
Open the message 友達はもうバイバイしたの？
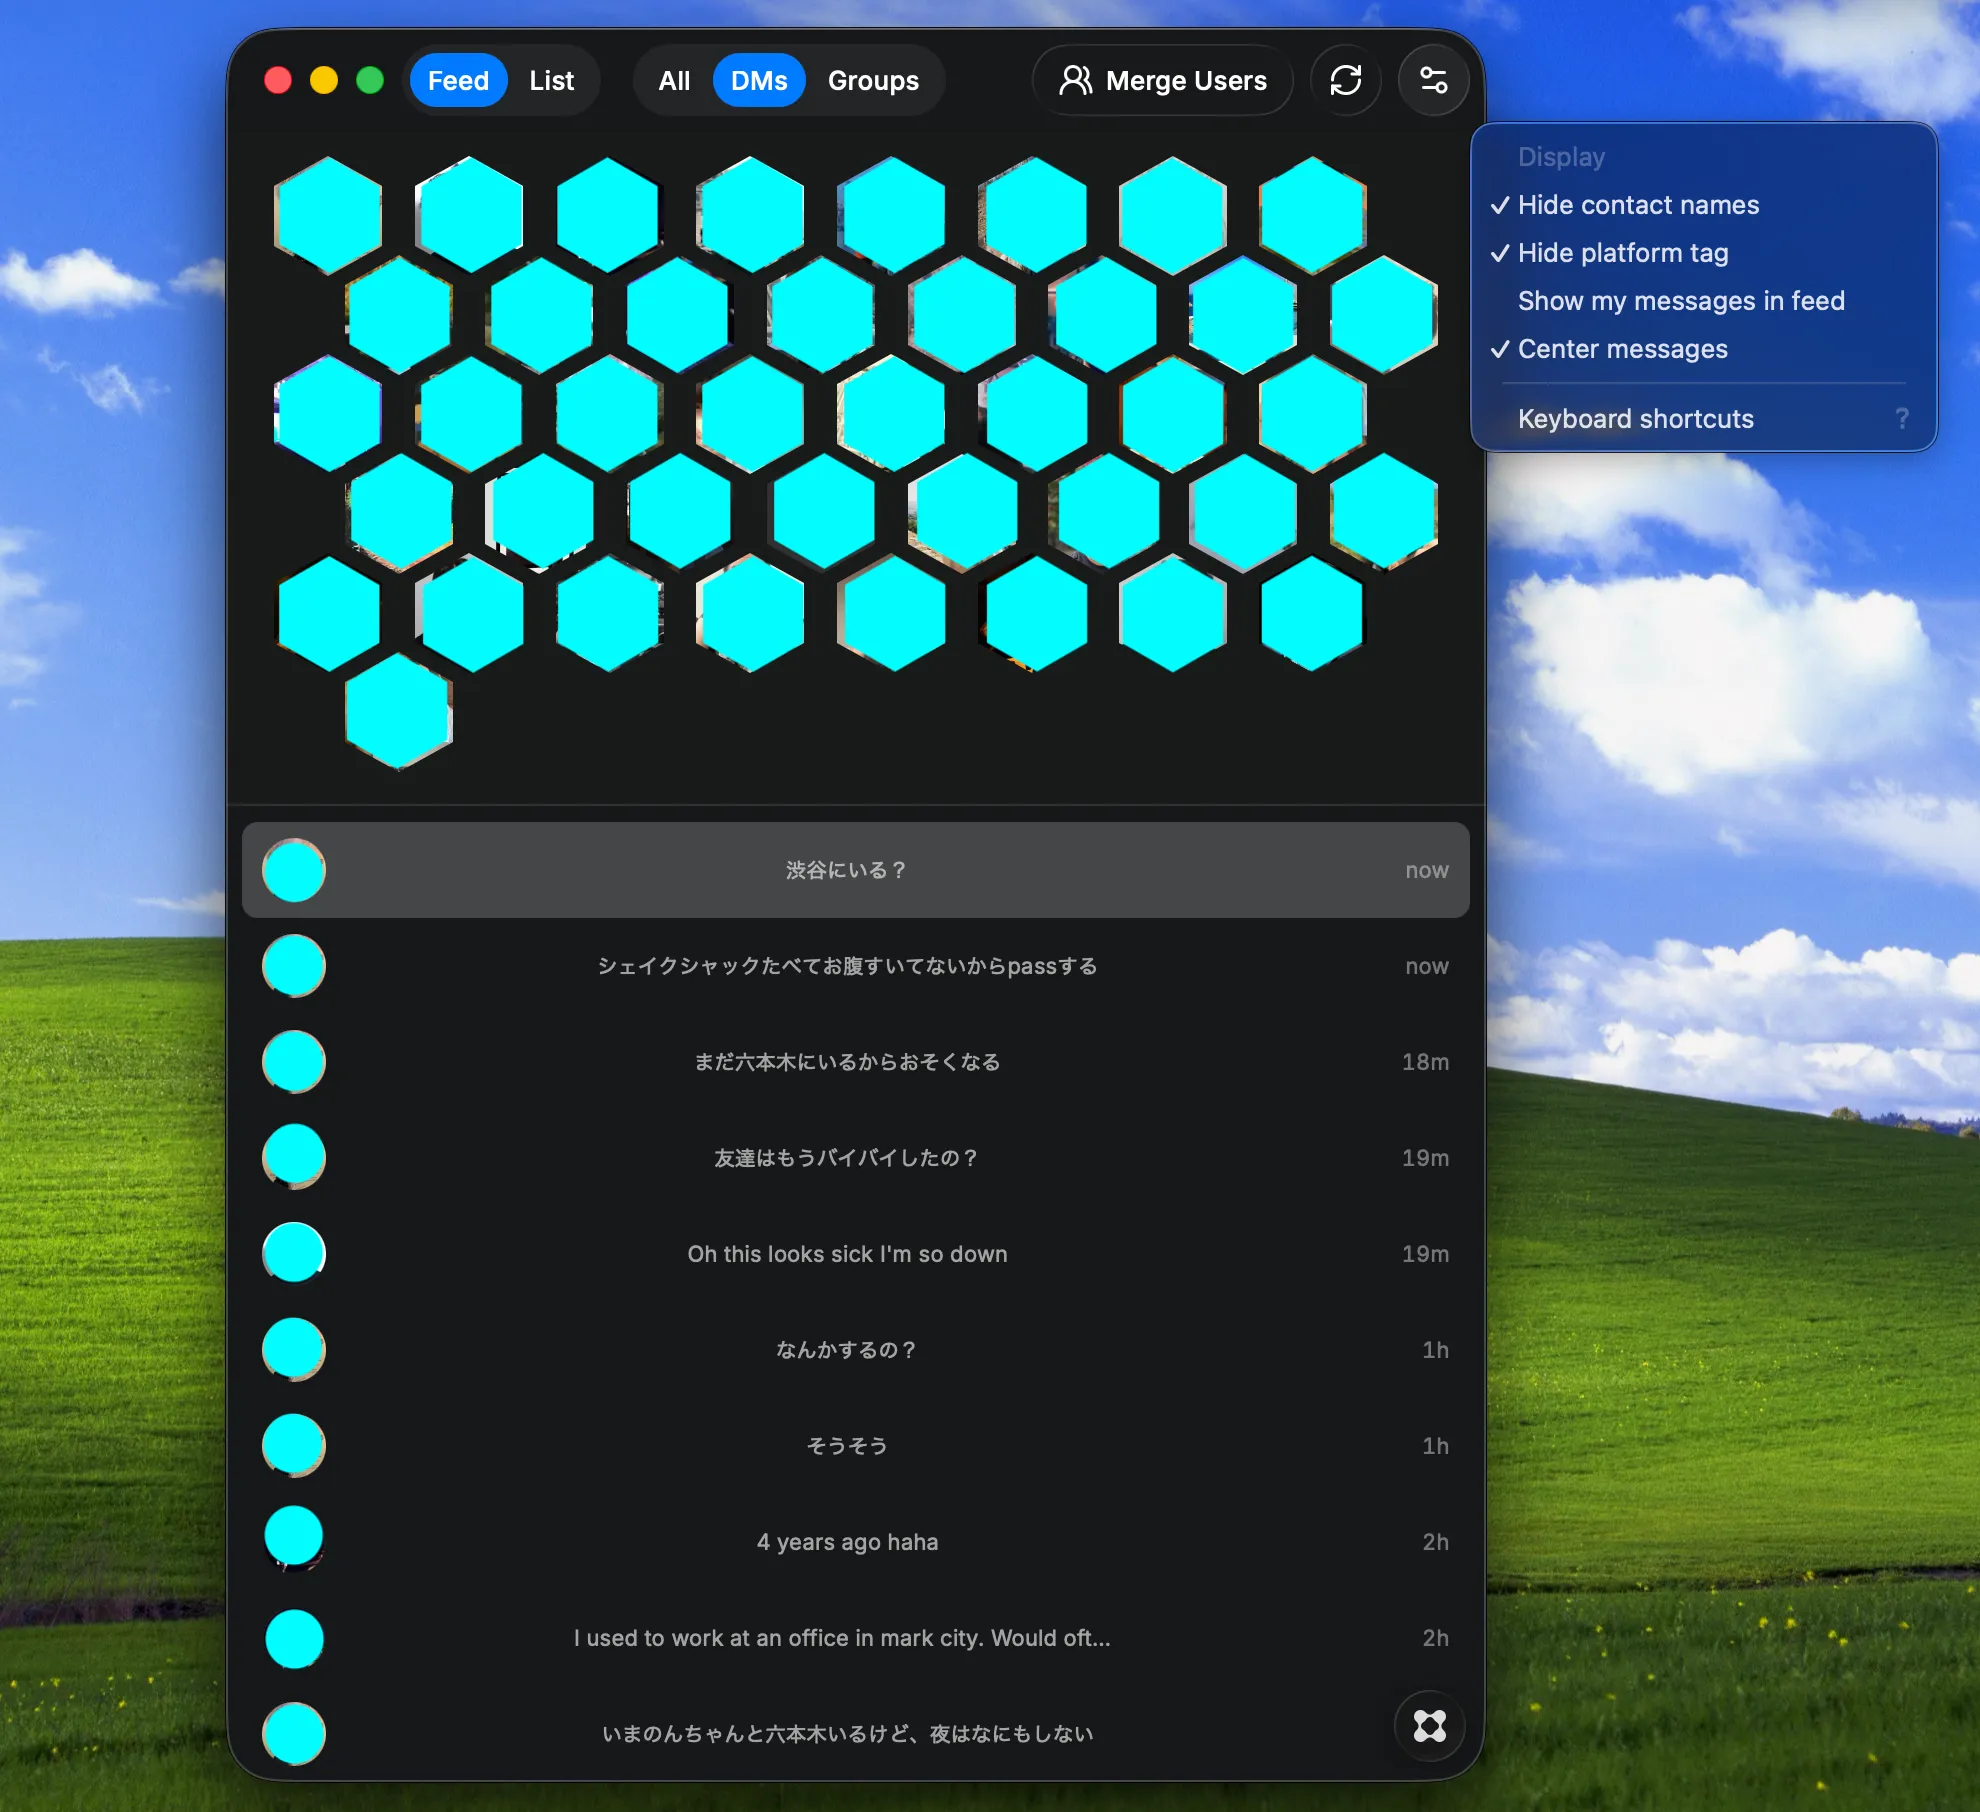[x=856, y=1158]
